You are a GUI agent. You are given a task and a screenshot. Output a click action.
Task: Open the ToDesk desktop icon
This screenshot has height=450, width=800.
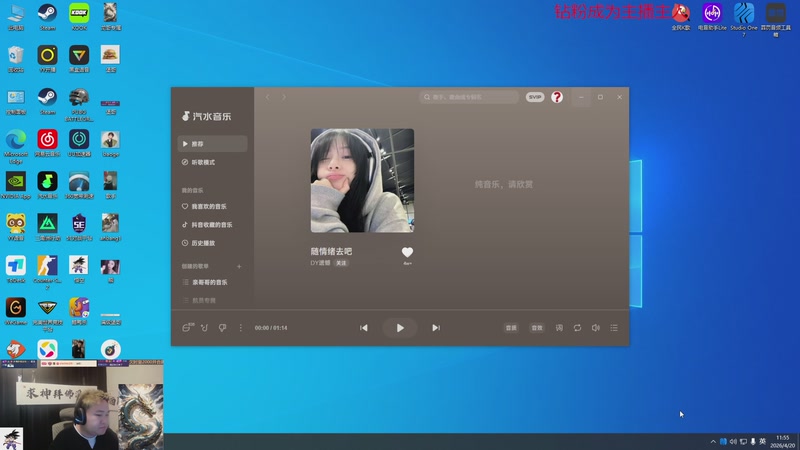tap(16, 269)
